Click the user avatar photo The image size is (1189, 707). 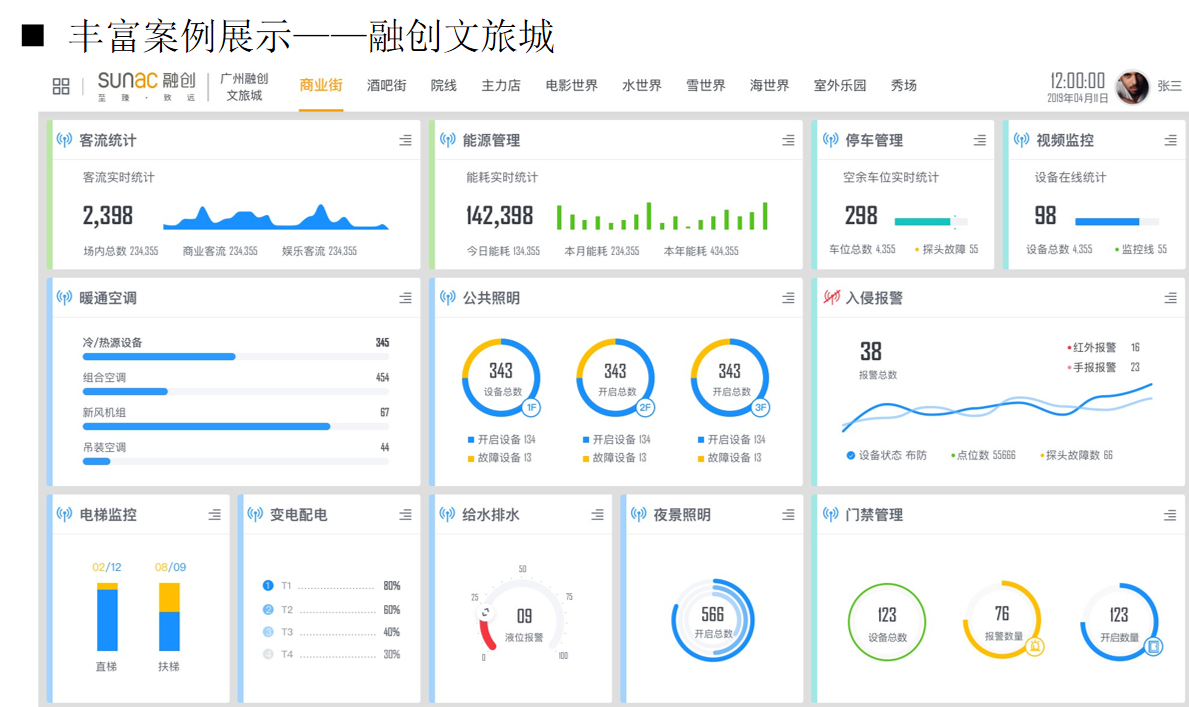[1132, 87]
